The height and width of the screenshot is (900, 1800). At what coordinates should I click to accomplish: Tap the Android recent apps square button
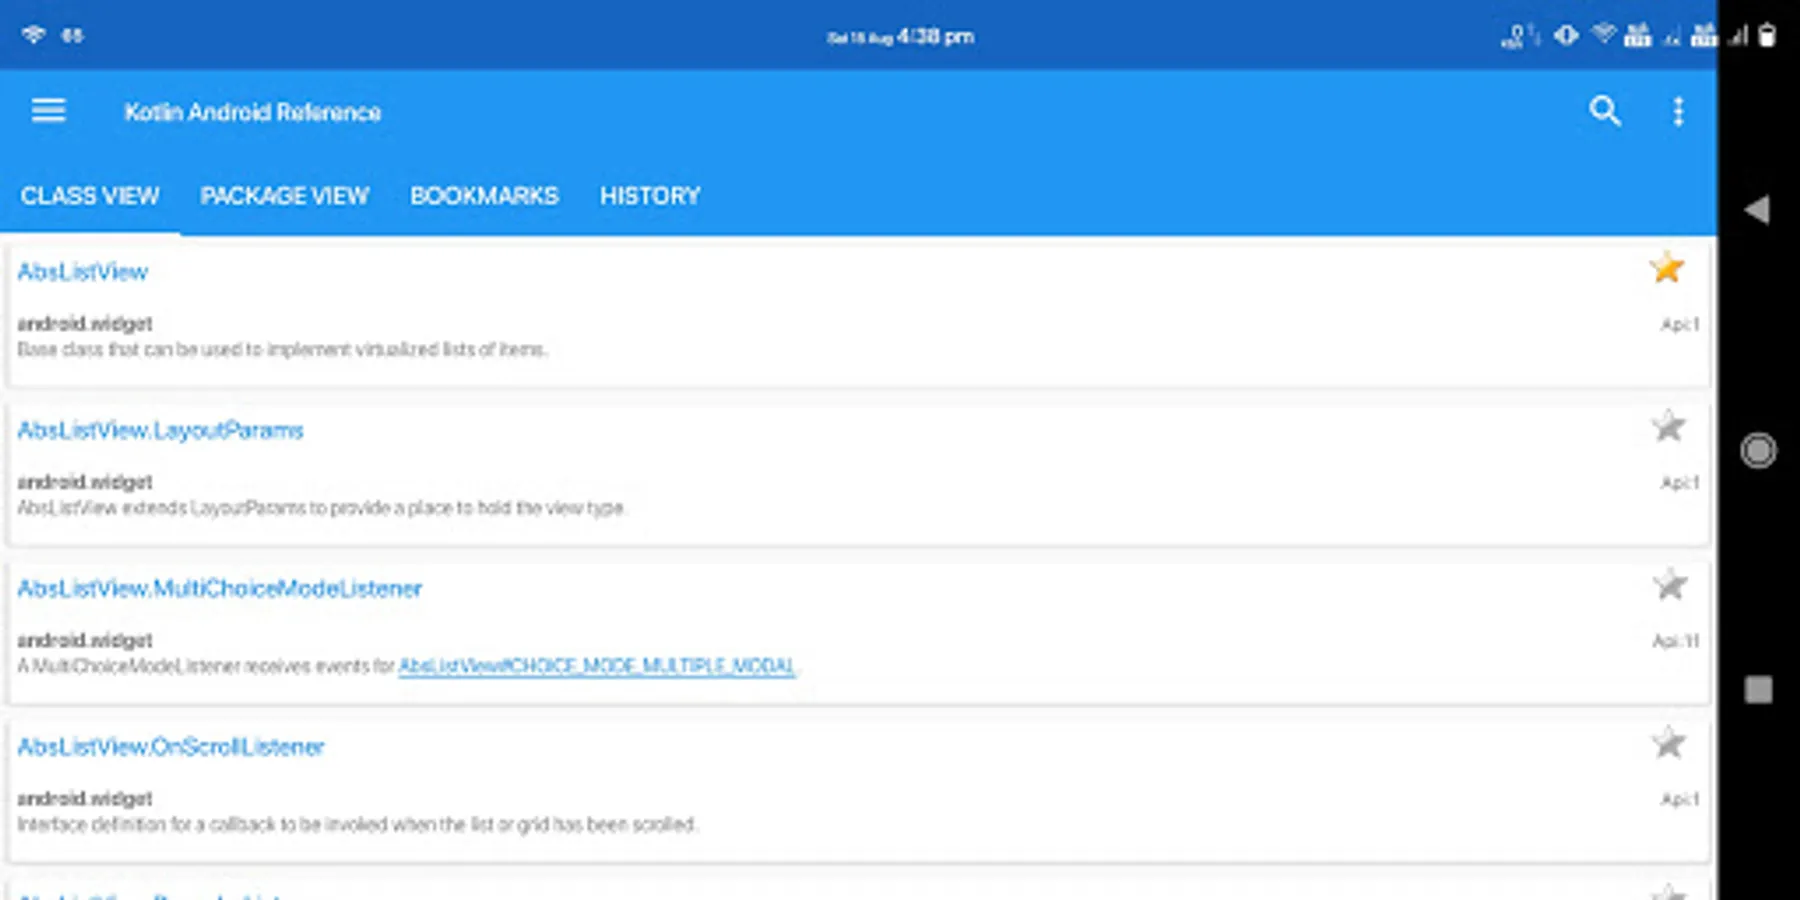pos(1758,690)
